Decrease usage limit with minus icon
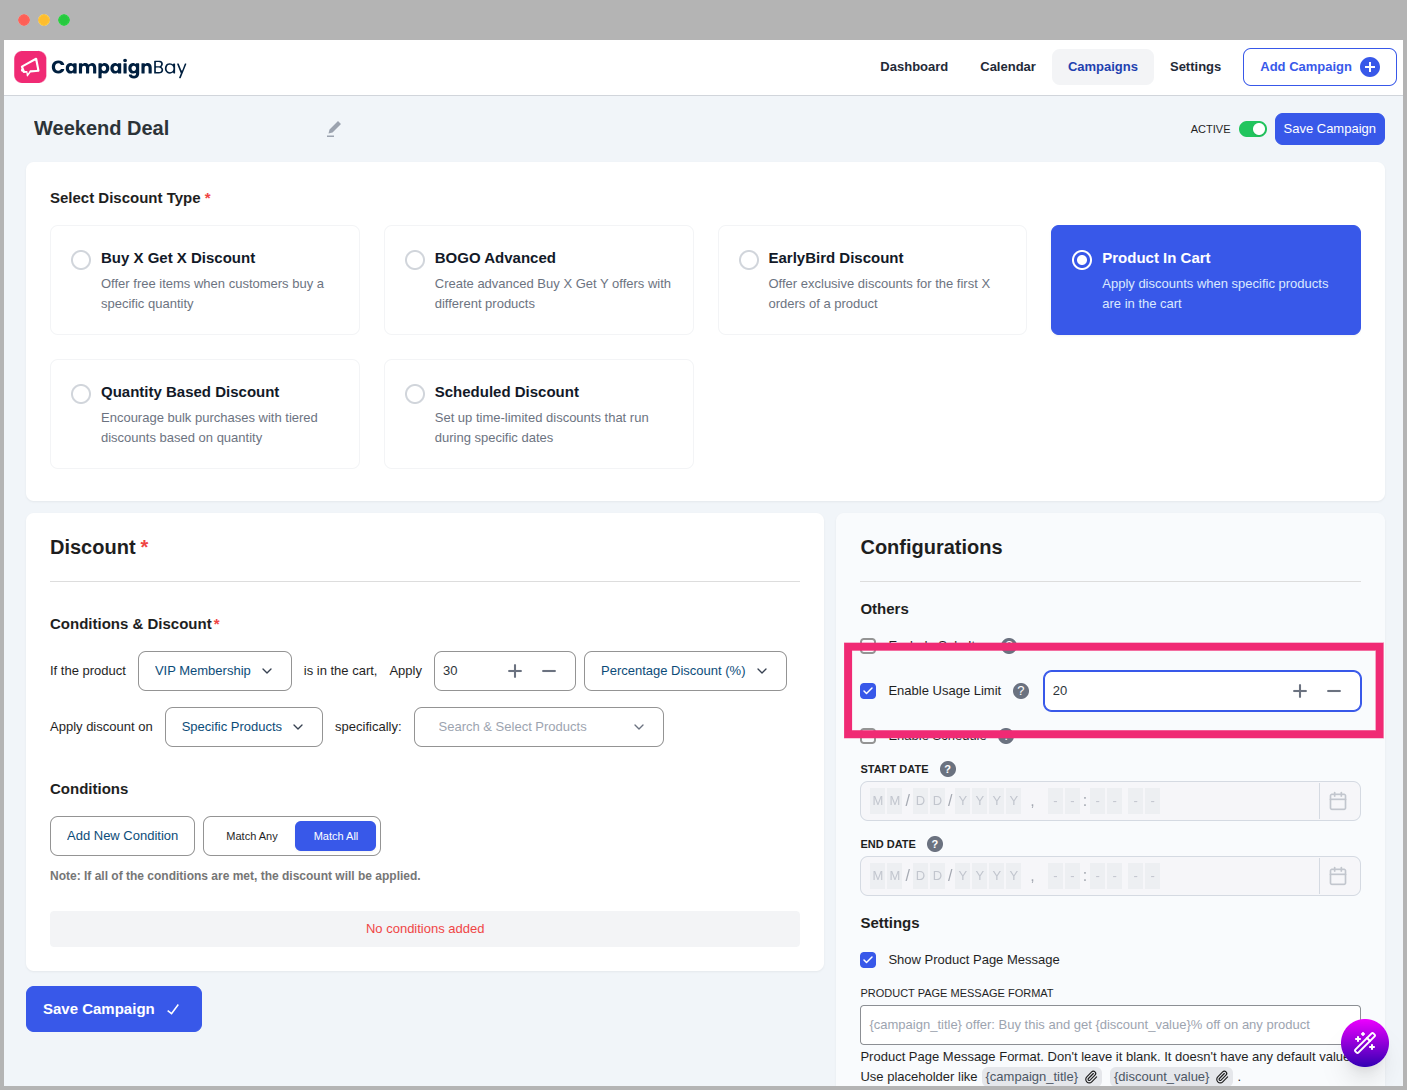This screenshot has height=1090, width=1407. pyautogui.click(x=1334, y=691)
